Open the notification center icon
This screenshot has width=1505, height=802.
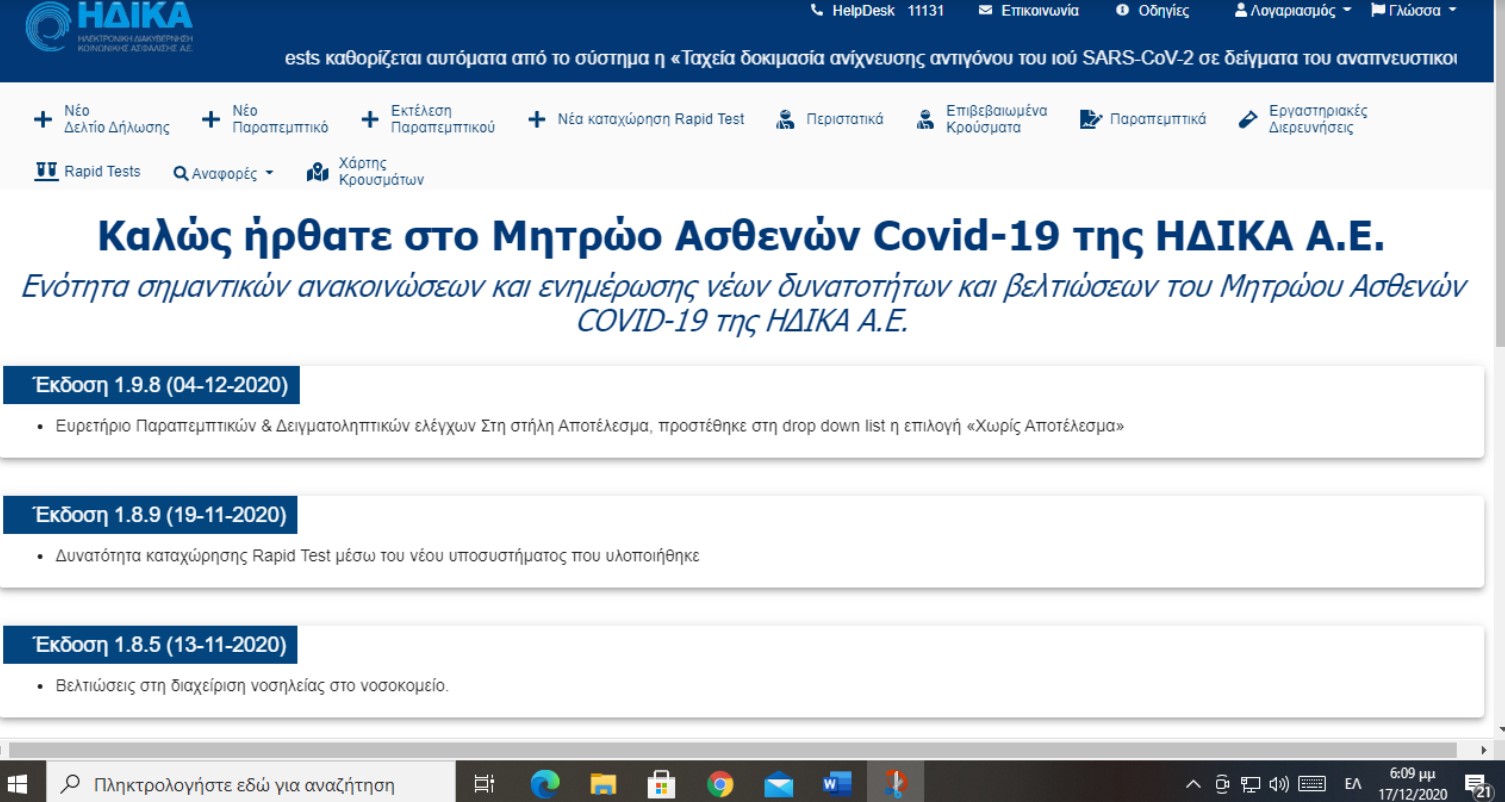pyautogui.click(x=1476, y=785)
